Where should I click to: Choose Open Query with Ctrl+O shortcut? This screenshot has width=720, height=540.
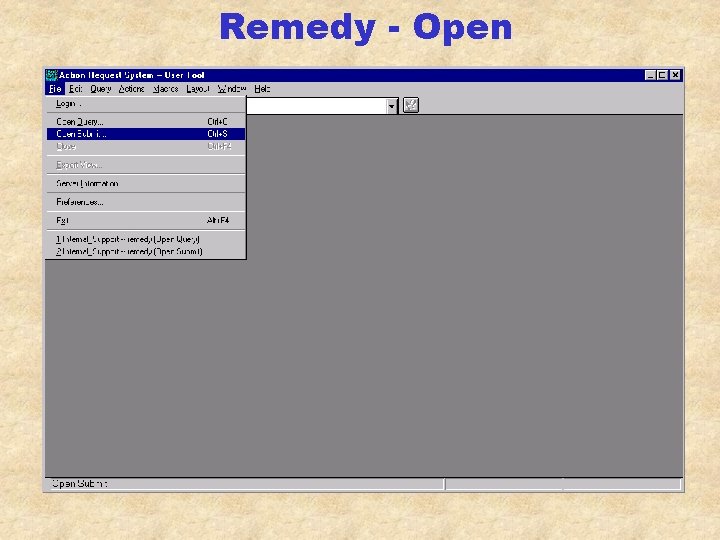click(x=146, y=122)
